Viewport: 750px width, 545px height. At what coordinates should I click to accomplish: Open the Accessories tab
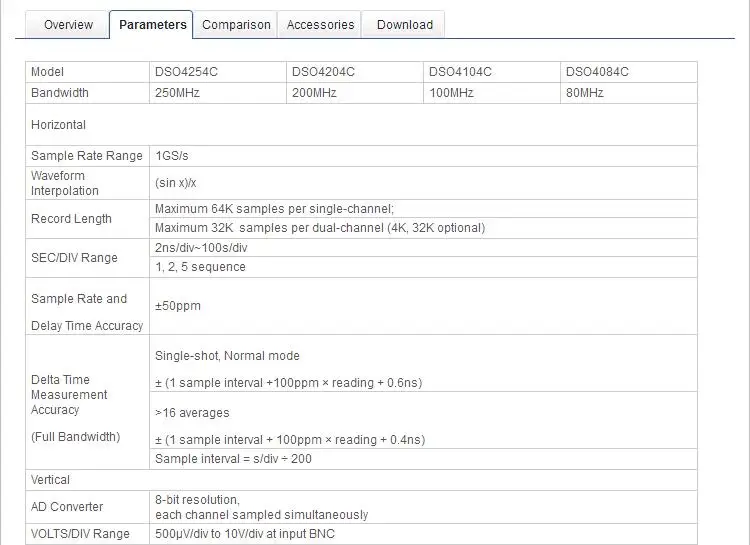pos(320,24)
